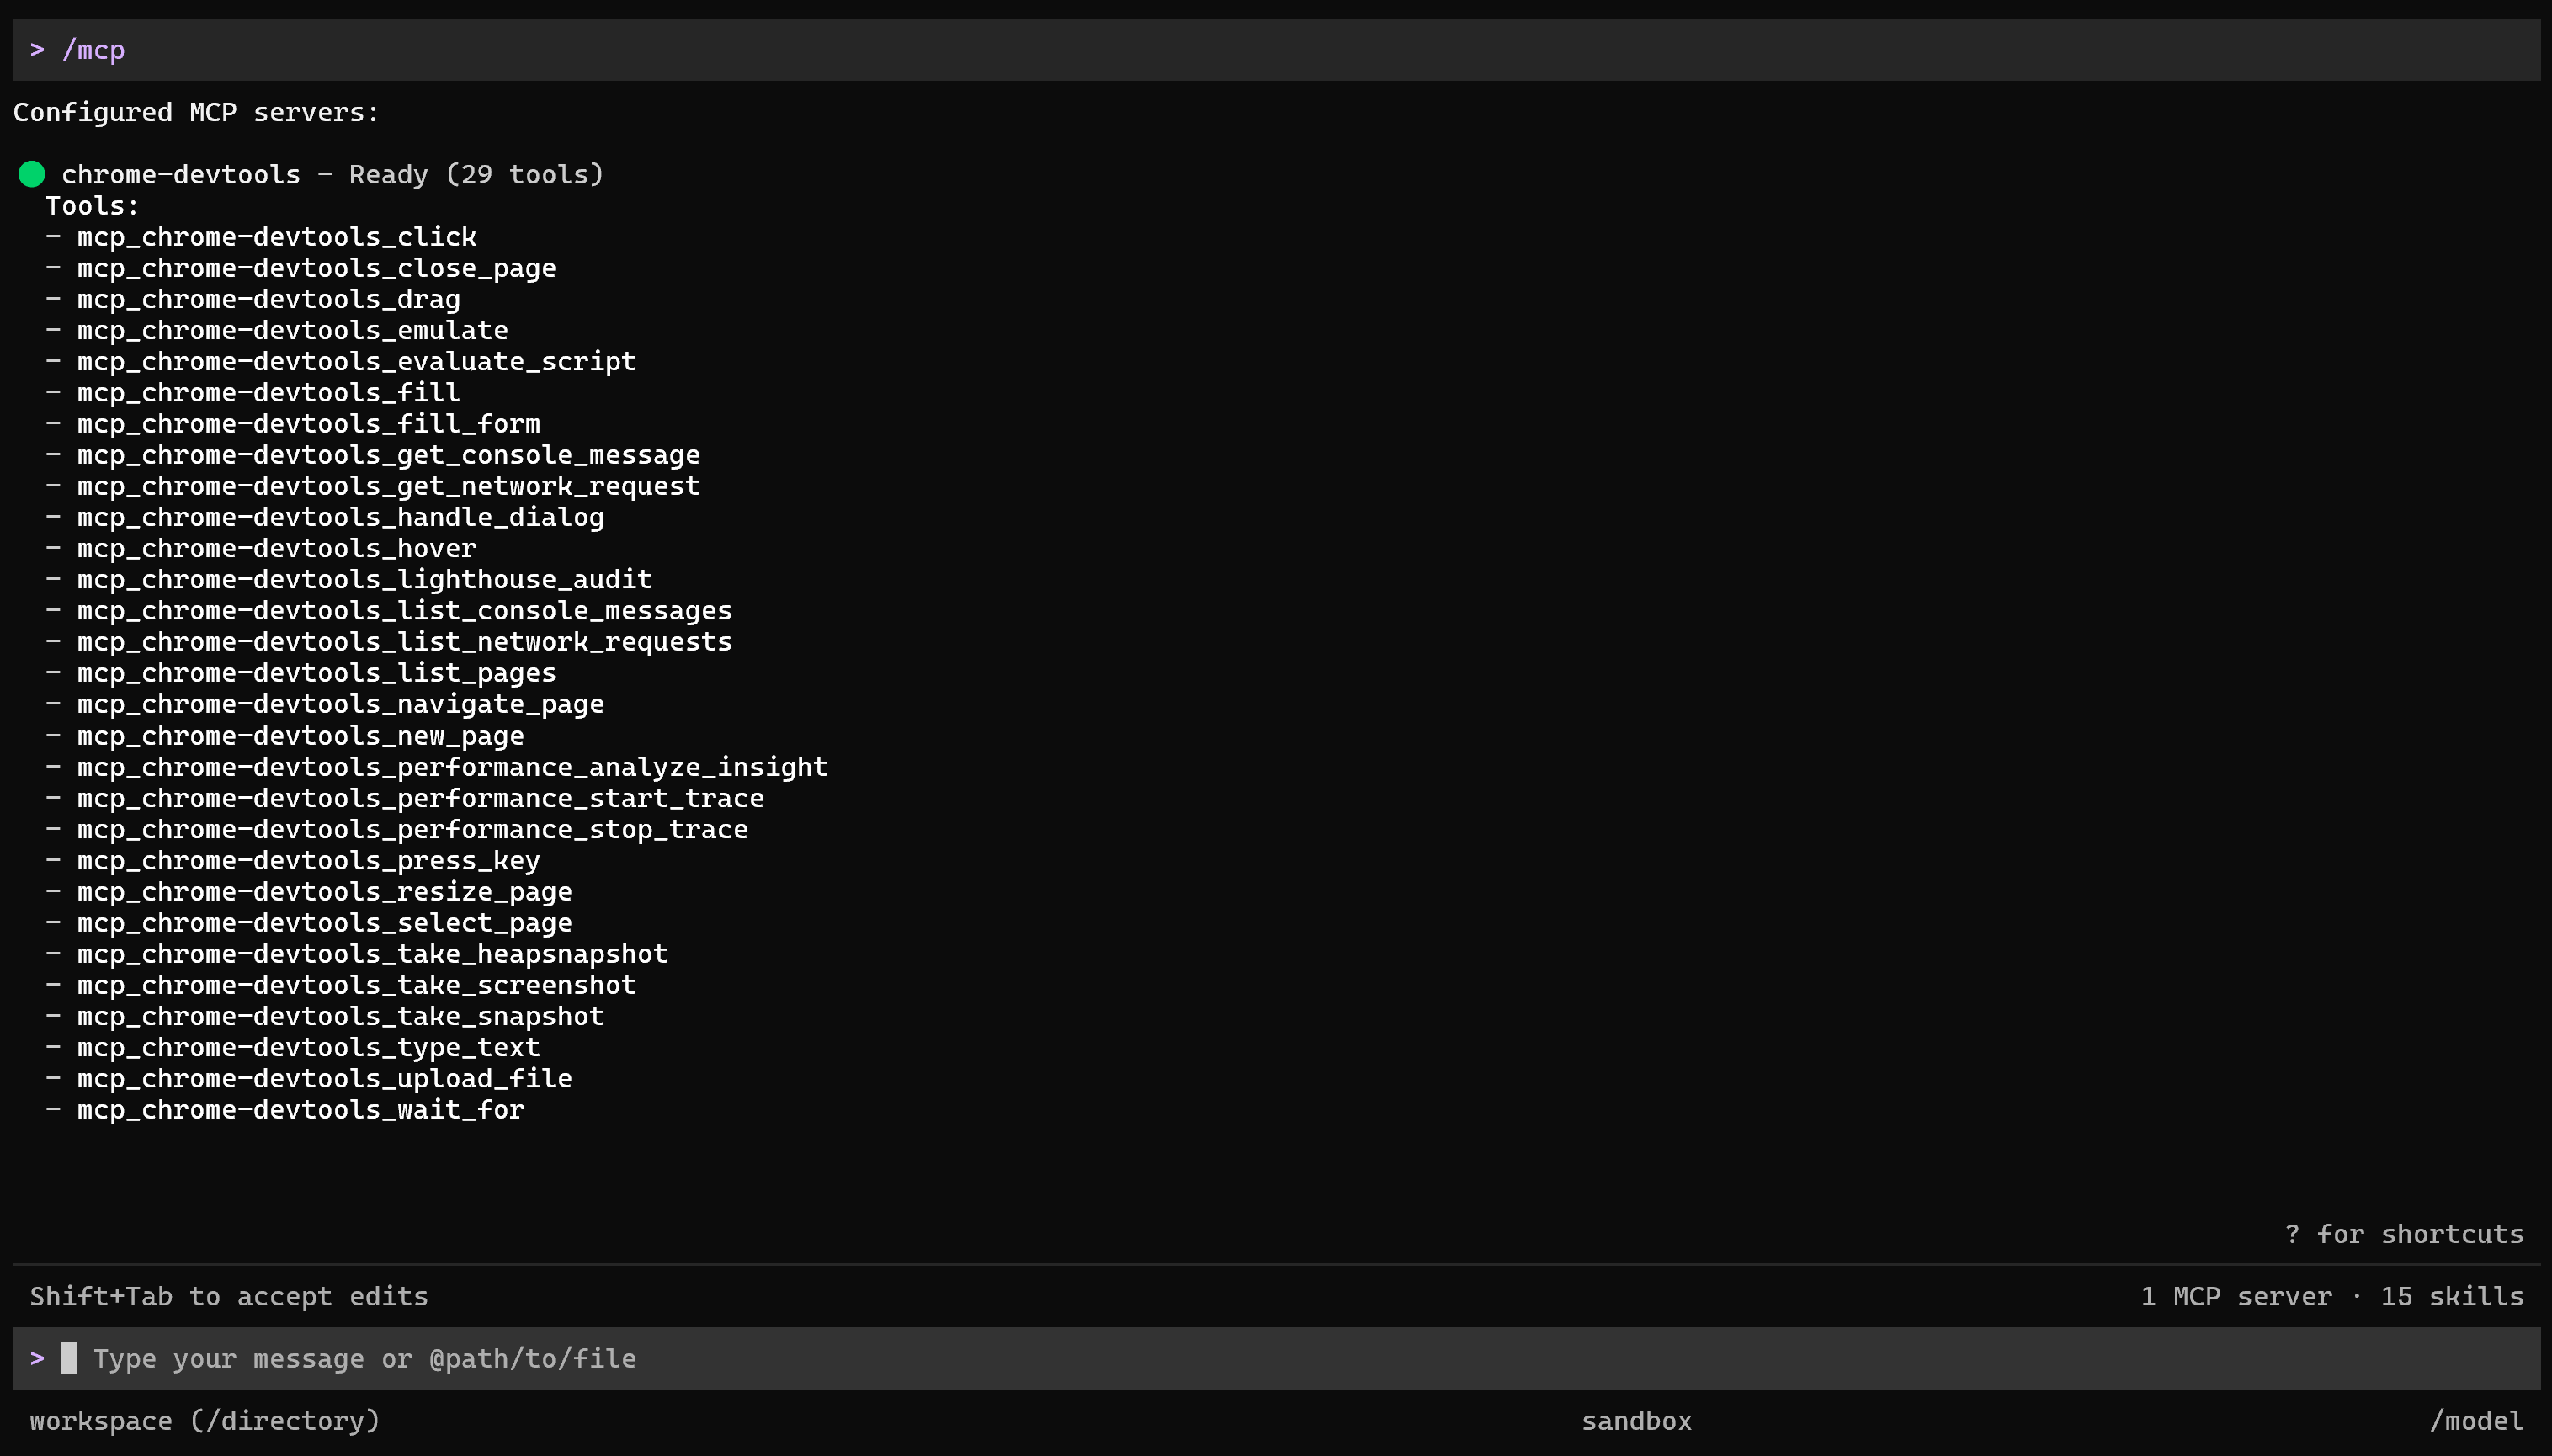Select mcp_chrome-devtools_select_page line

pyautogui.click(x=325, y=923)
